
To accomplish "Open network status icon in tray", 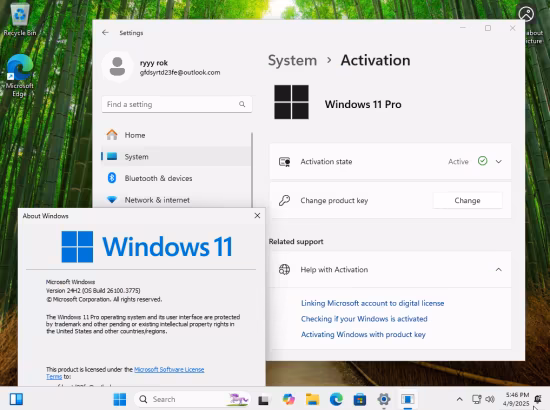I will pyautogui.click(x=476, y=399).
